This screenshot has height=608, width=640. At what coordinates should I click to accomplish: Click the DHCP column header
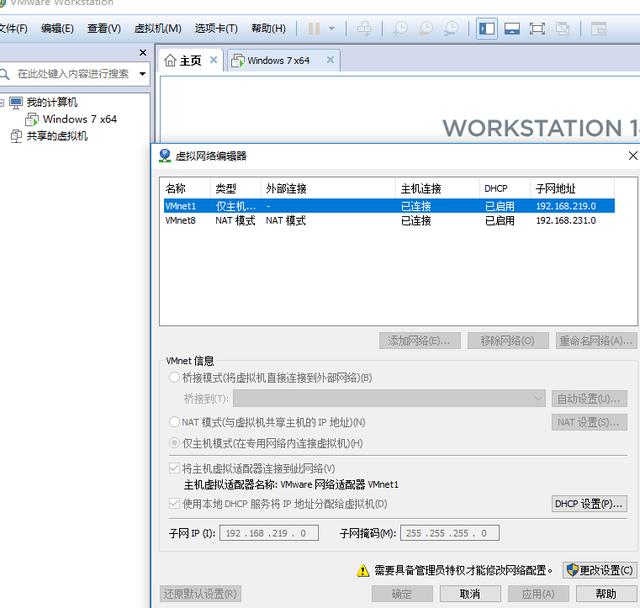tap(505, 189)
